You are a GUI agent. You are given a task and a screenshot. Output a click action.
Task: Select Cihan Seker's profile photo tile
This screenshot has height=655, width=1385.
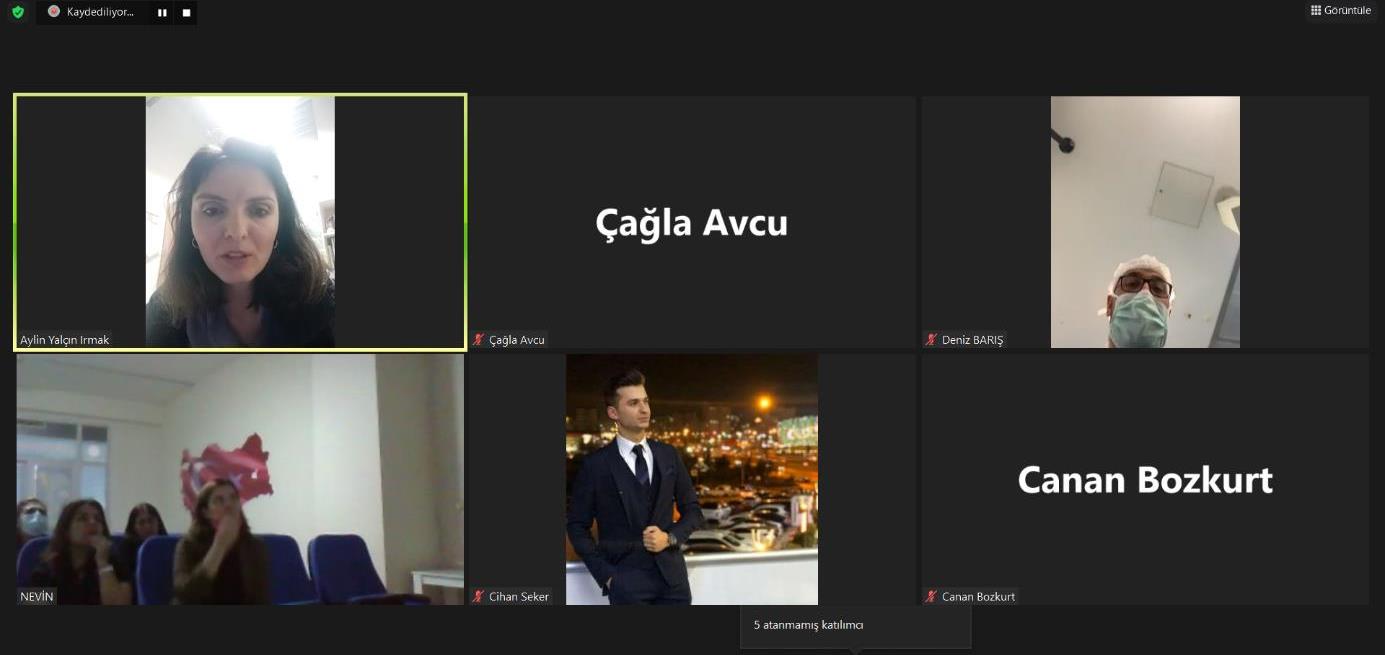[x=692, y=479]
